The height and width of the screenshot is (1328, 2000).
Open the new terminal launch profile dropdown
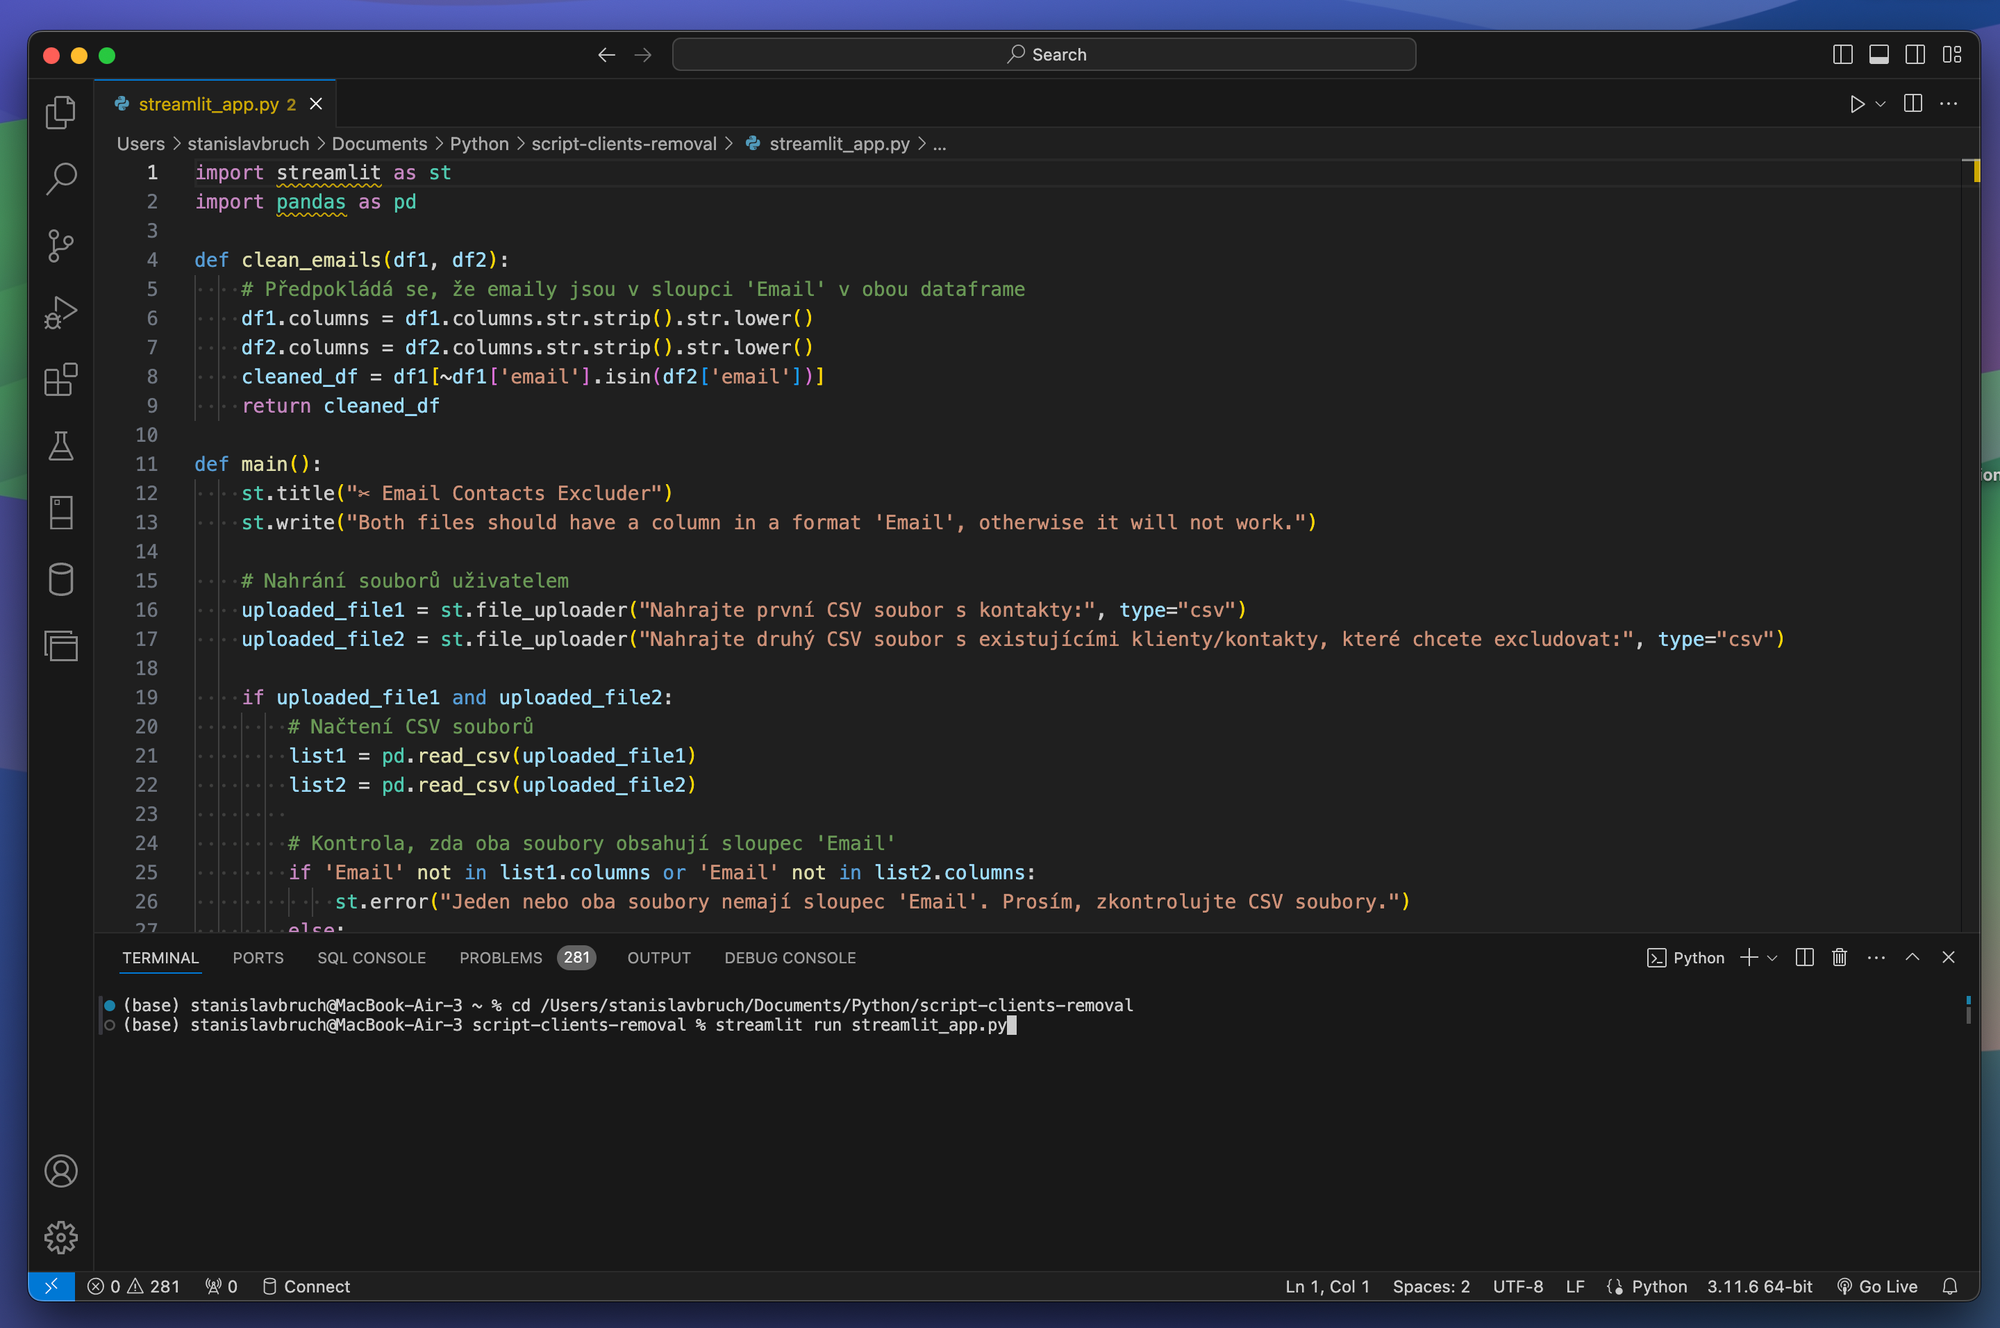tap(1773, 957)
